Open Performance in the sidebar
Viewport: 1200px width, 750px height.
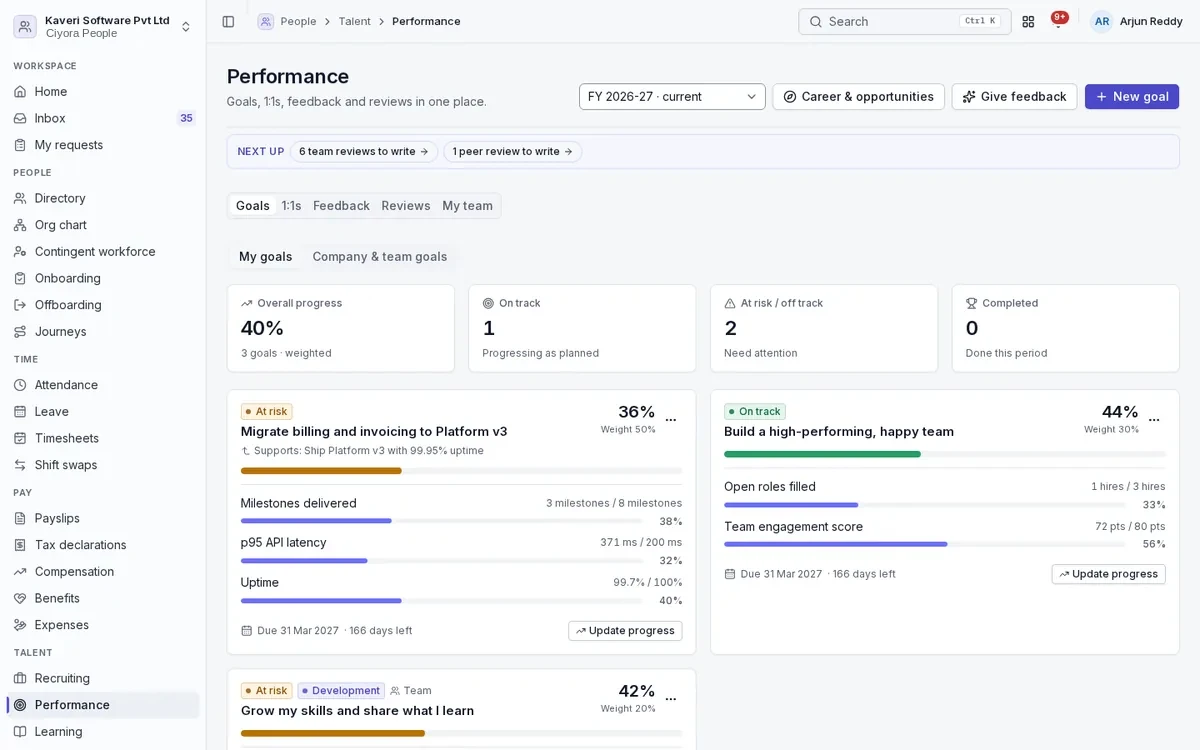[x=103, y=705]
